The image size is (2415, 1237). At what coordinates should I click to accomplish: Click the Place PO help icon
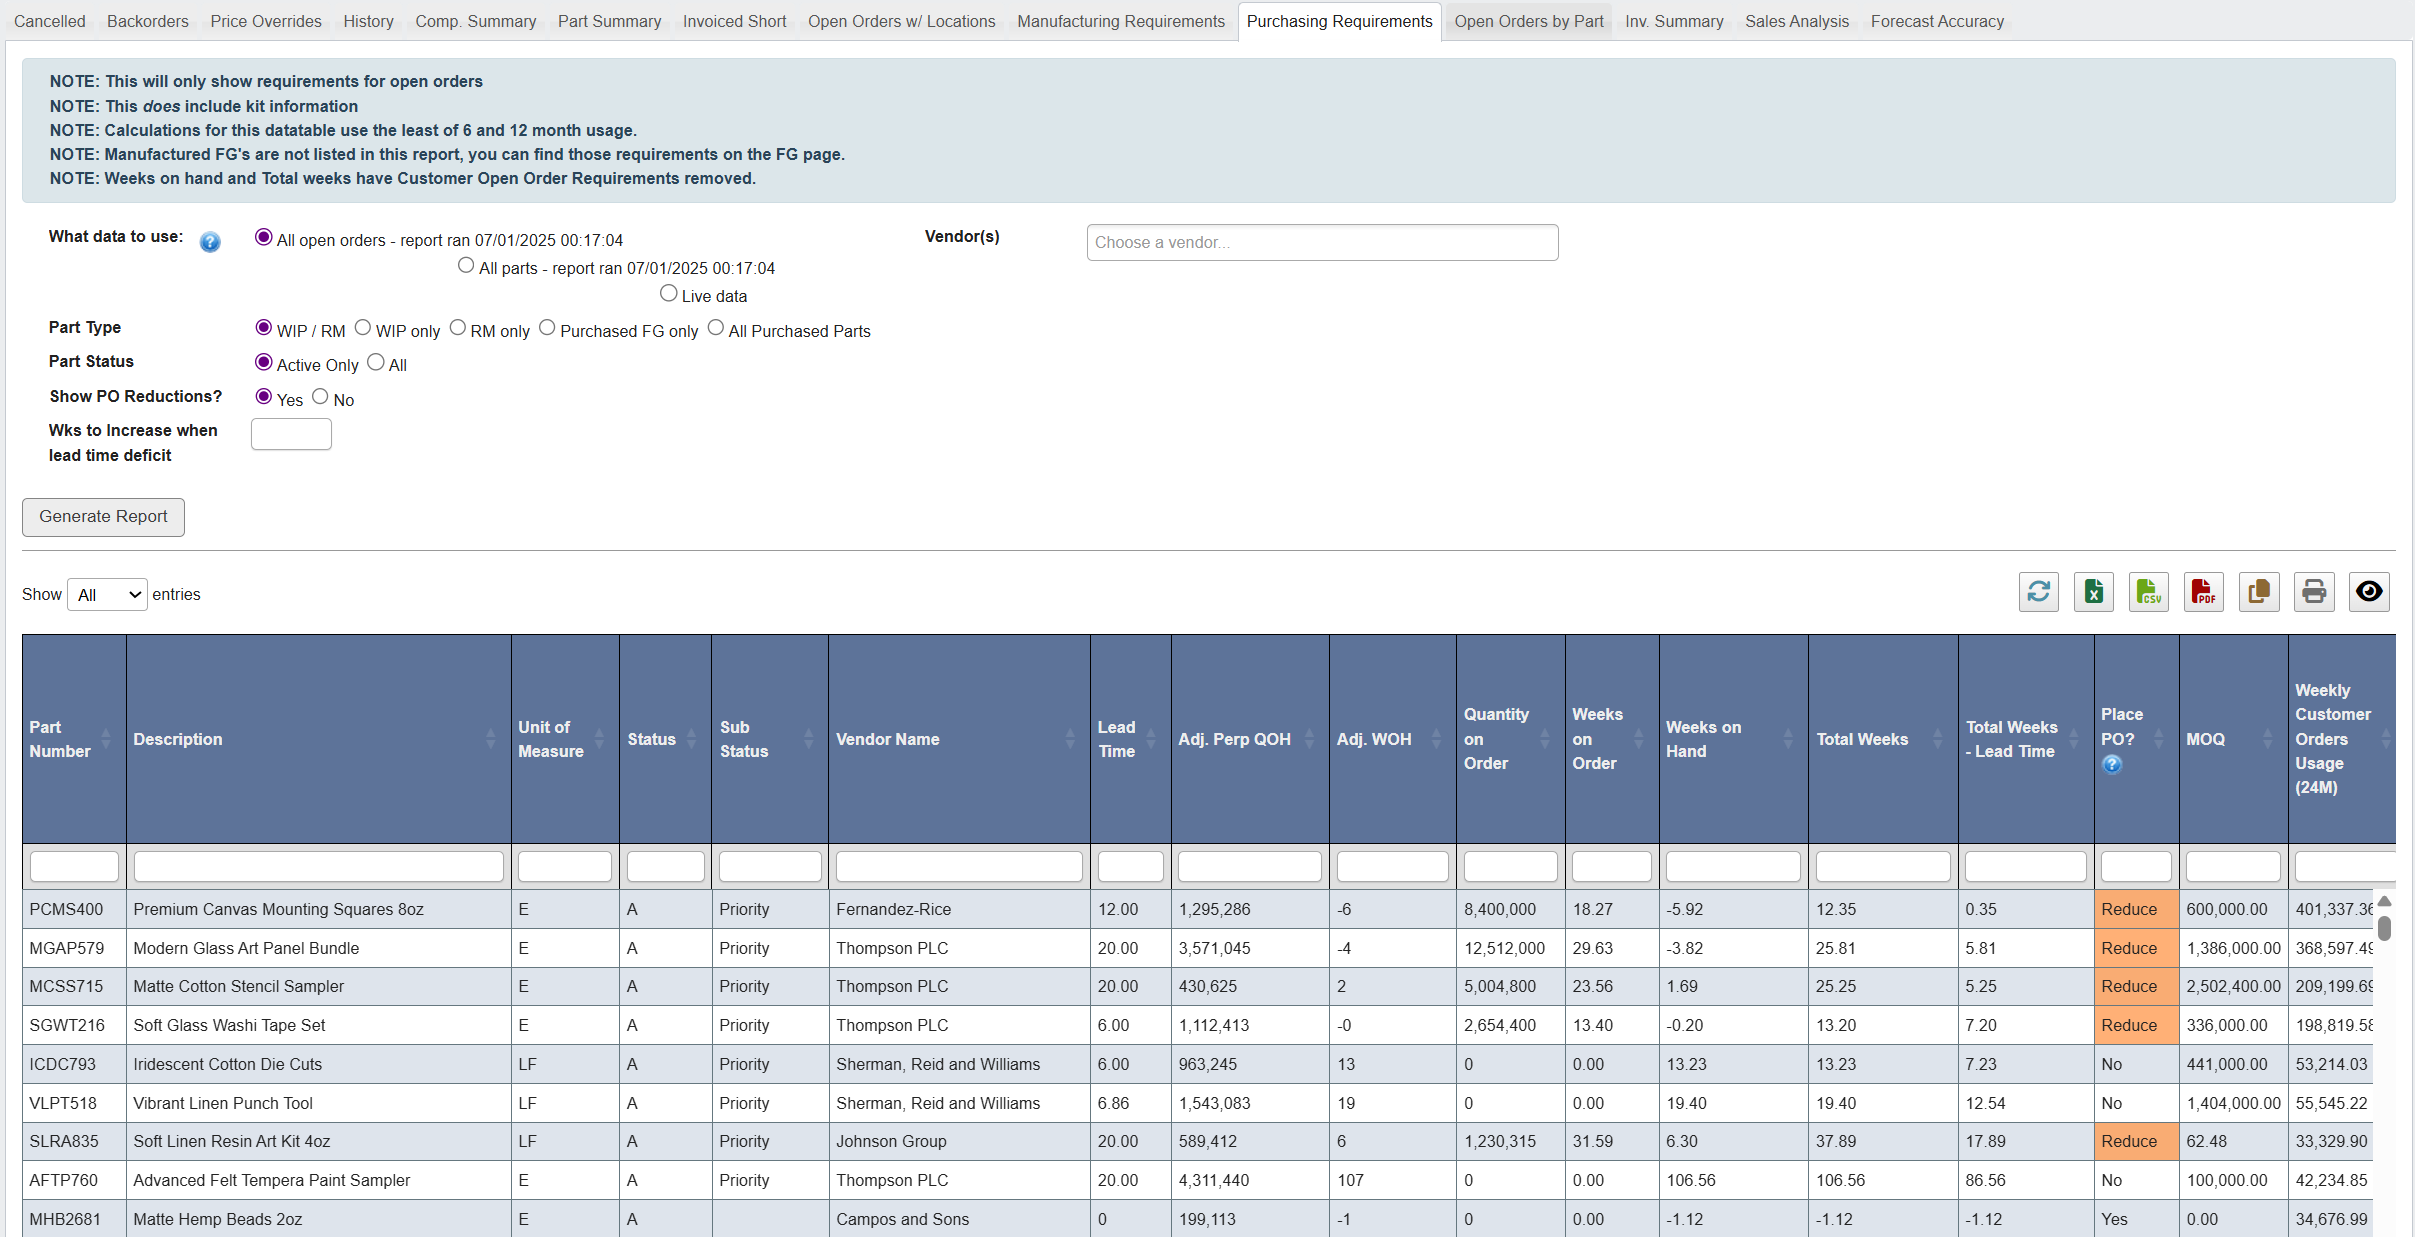click(2112, 765)
